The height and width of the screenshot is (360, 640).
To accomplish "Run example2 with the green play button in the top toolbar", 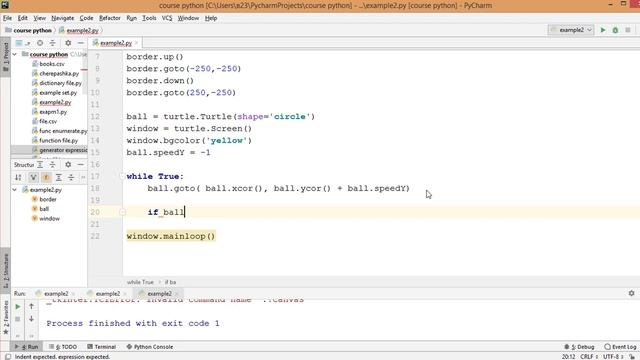I will point(602,30).
